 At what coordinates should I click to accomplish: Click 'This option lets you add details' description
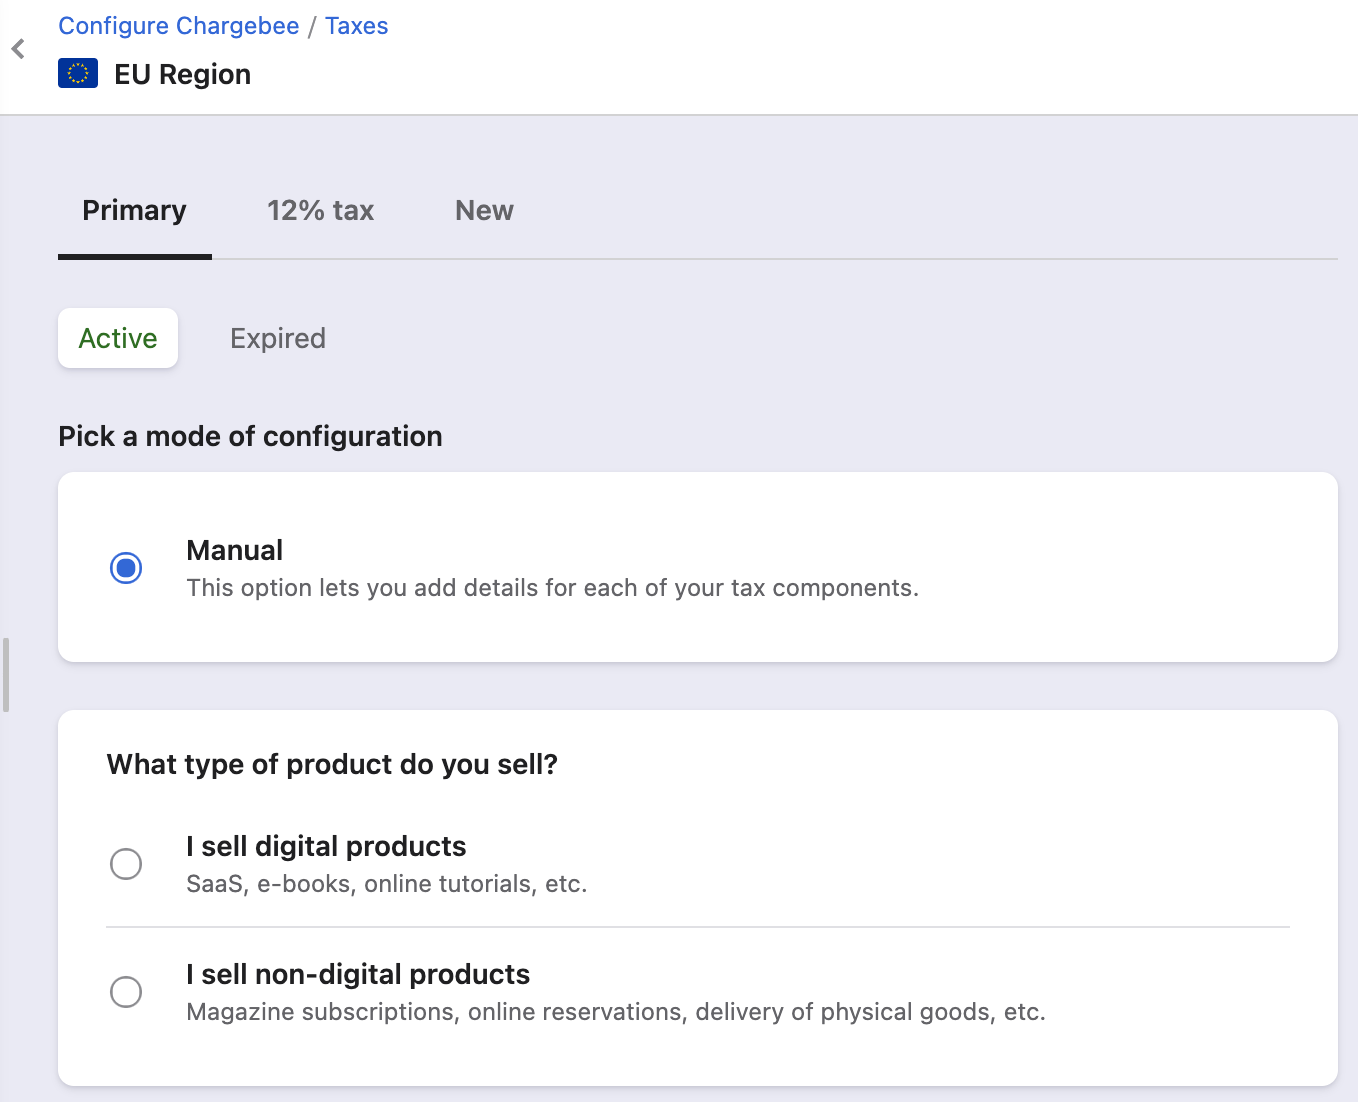(x=552, y=588)
